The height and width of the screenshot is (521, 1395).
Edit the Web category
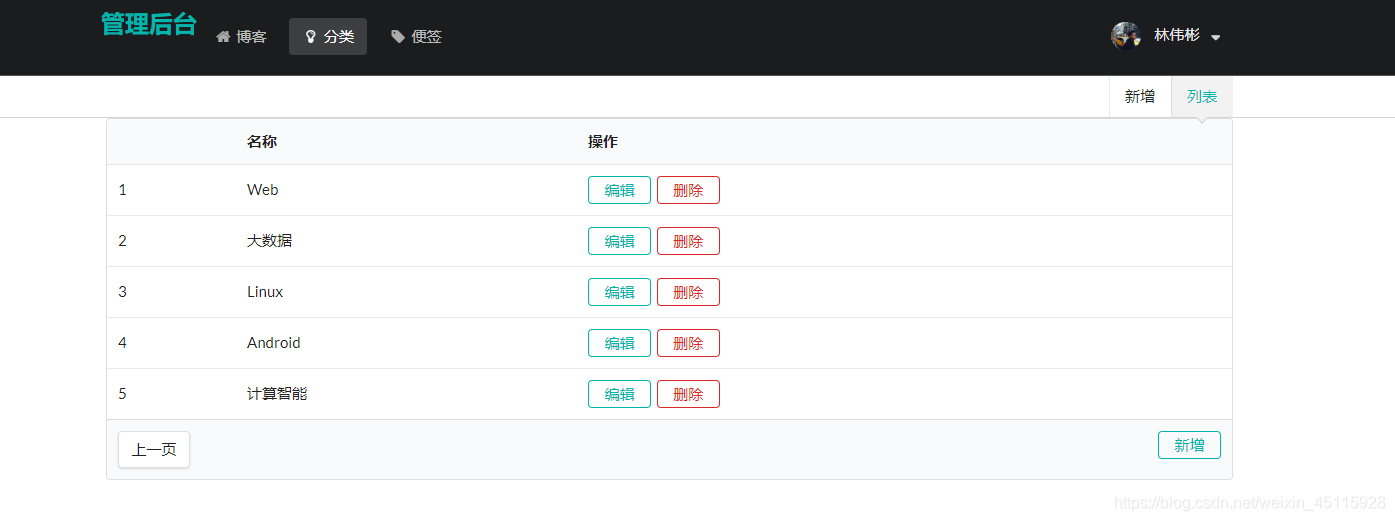click(619, 190)
